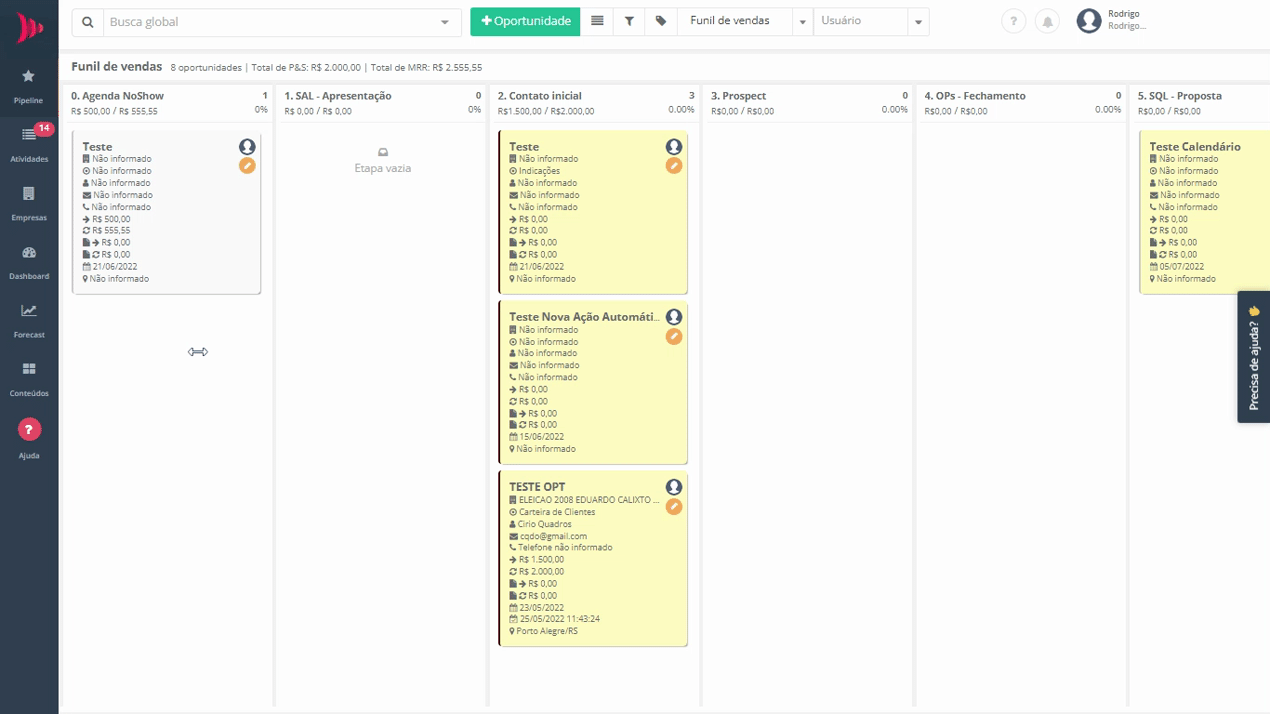Switch to list view icon
This screenshot has width=1270, height=714.
pos(597,21)
